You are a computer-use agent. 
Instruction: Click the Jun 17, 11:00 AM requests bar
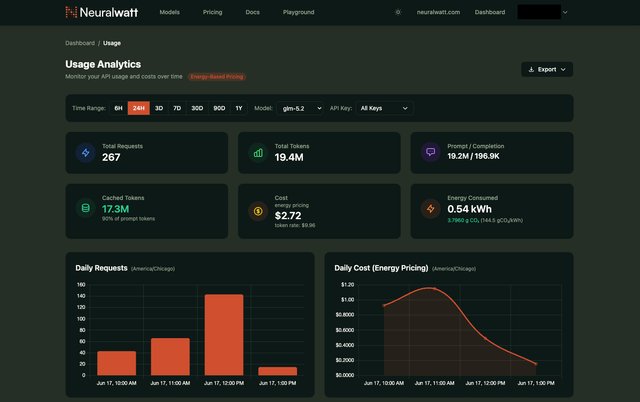pyautogui.click(x=170, y=356)
